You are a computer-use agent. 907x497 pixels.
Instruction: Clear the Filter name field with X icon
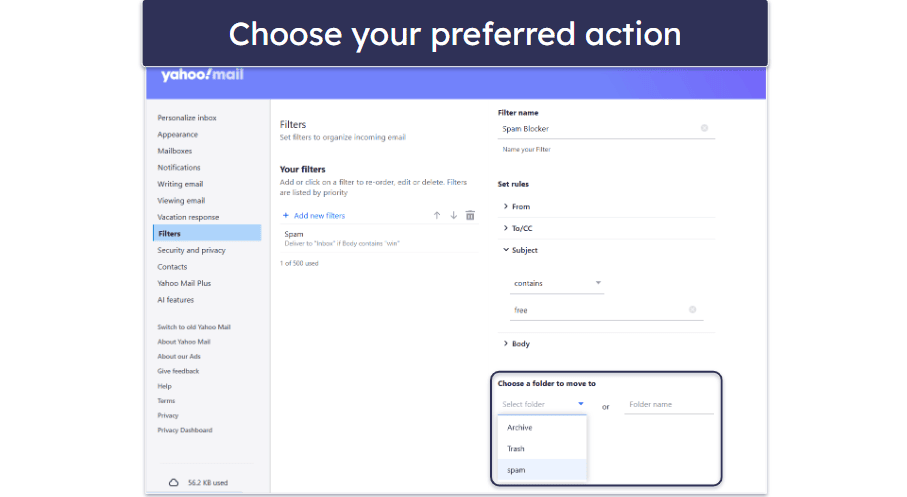[x=704, y=128]
